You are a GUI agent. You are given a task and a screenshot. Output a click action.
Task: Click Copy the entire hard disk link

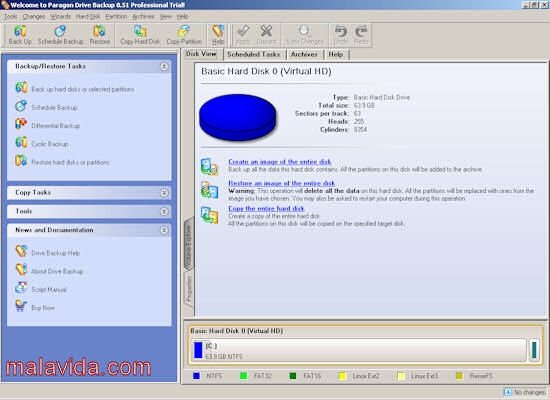point(266,208)
